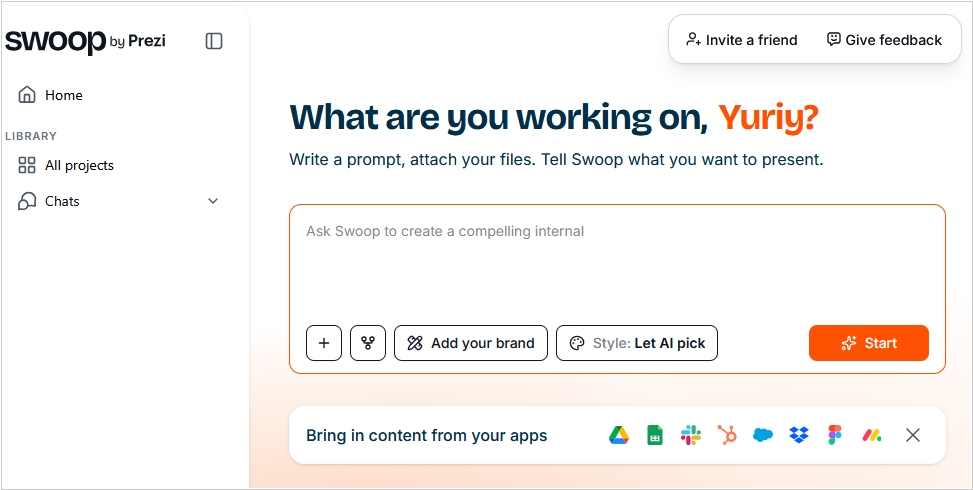Click the monday.com app icon

872,435
